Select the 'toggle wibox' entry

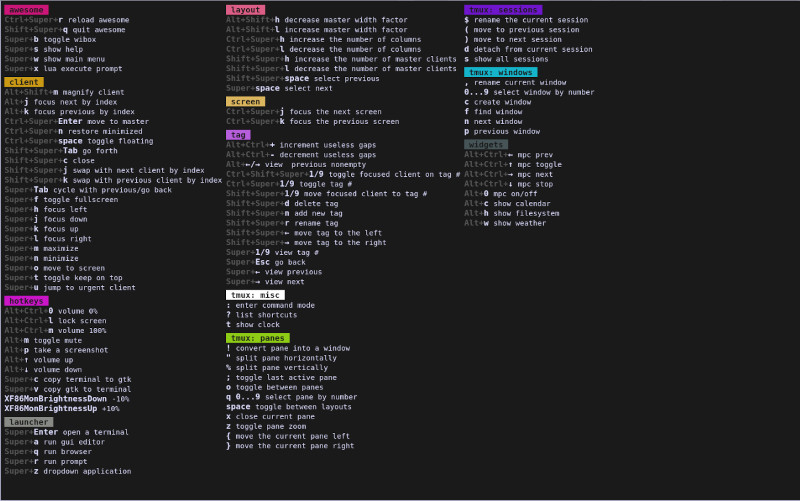tap(50, 39)
